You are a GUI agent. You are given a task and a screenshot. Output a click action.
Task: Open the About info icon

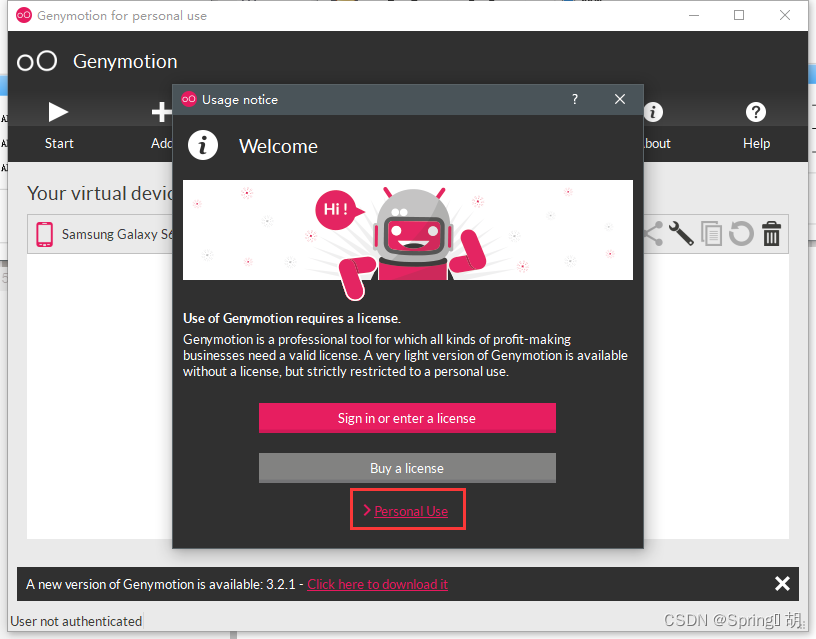[x=654, y=112]
